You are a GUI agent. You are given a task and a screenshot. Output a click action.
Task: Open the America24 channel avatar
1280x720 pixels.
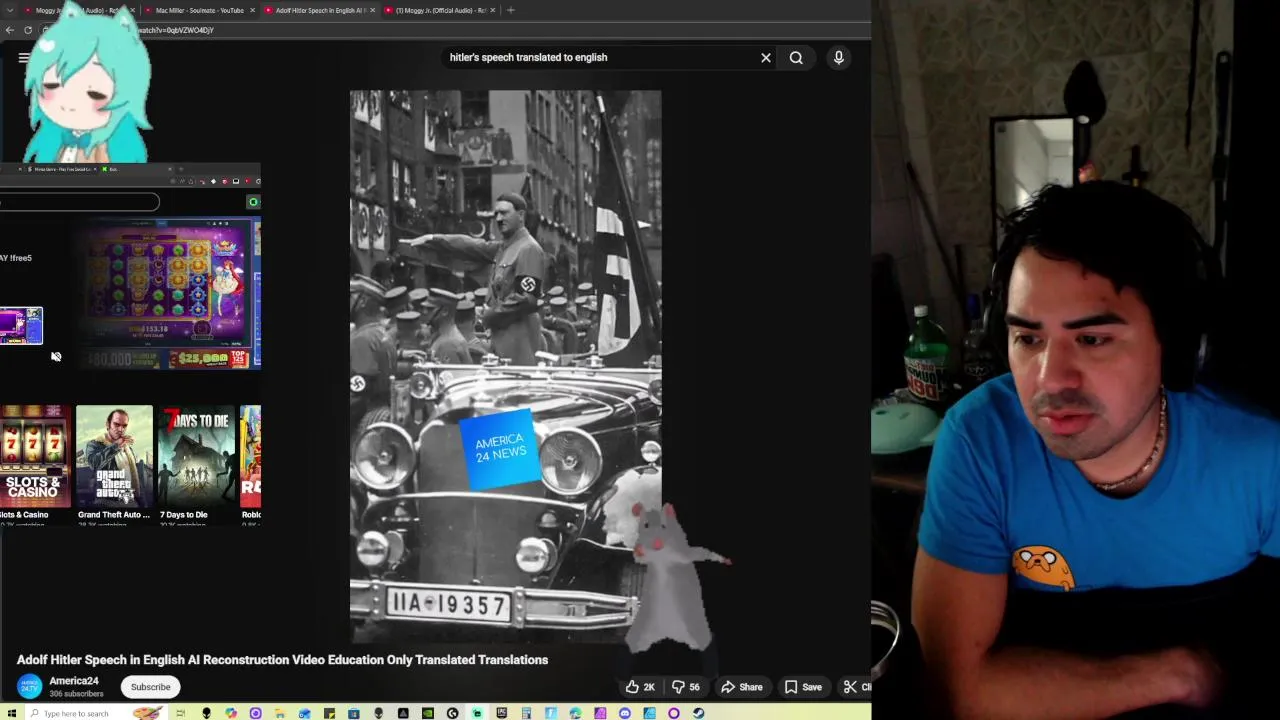point(30,686)
